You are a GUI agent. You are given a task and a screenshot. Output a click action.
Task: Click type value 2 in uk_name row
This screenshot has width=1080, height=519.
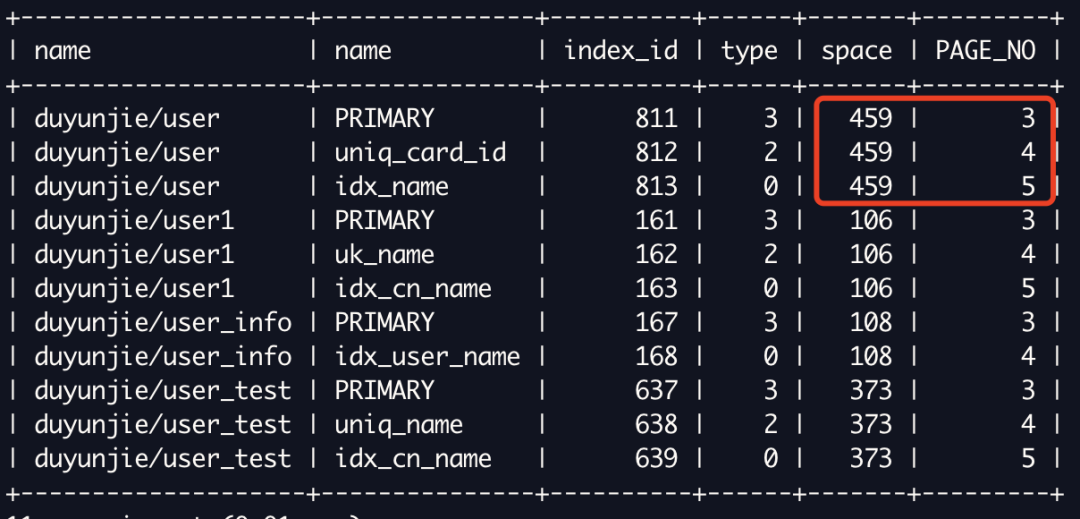point(771,255)
